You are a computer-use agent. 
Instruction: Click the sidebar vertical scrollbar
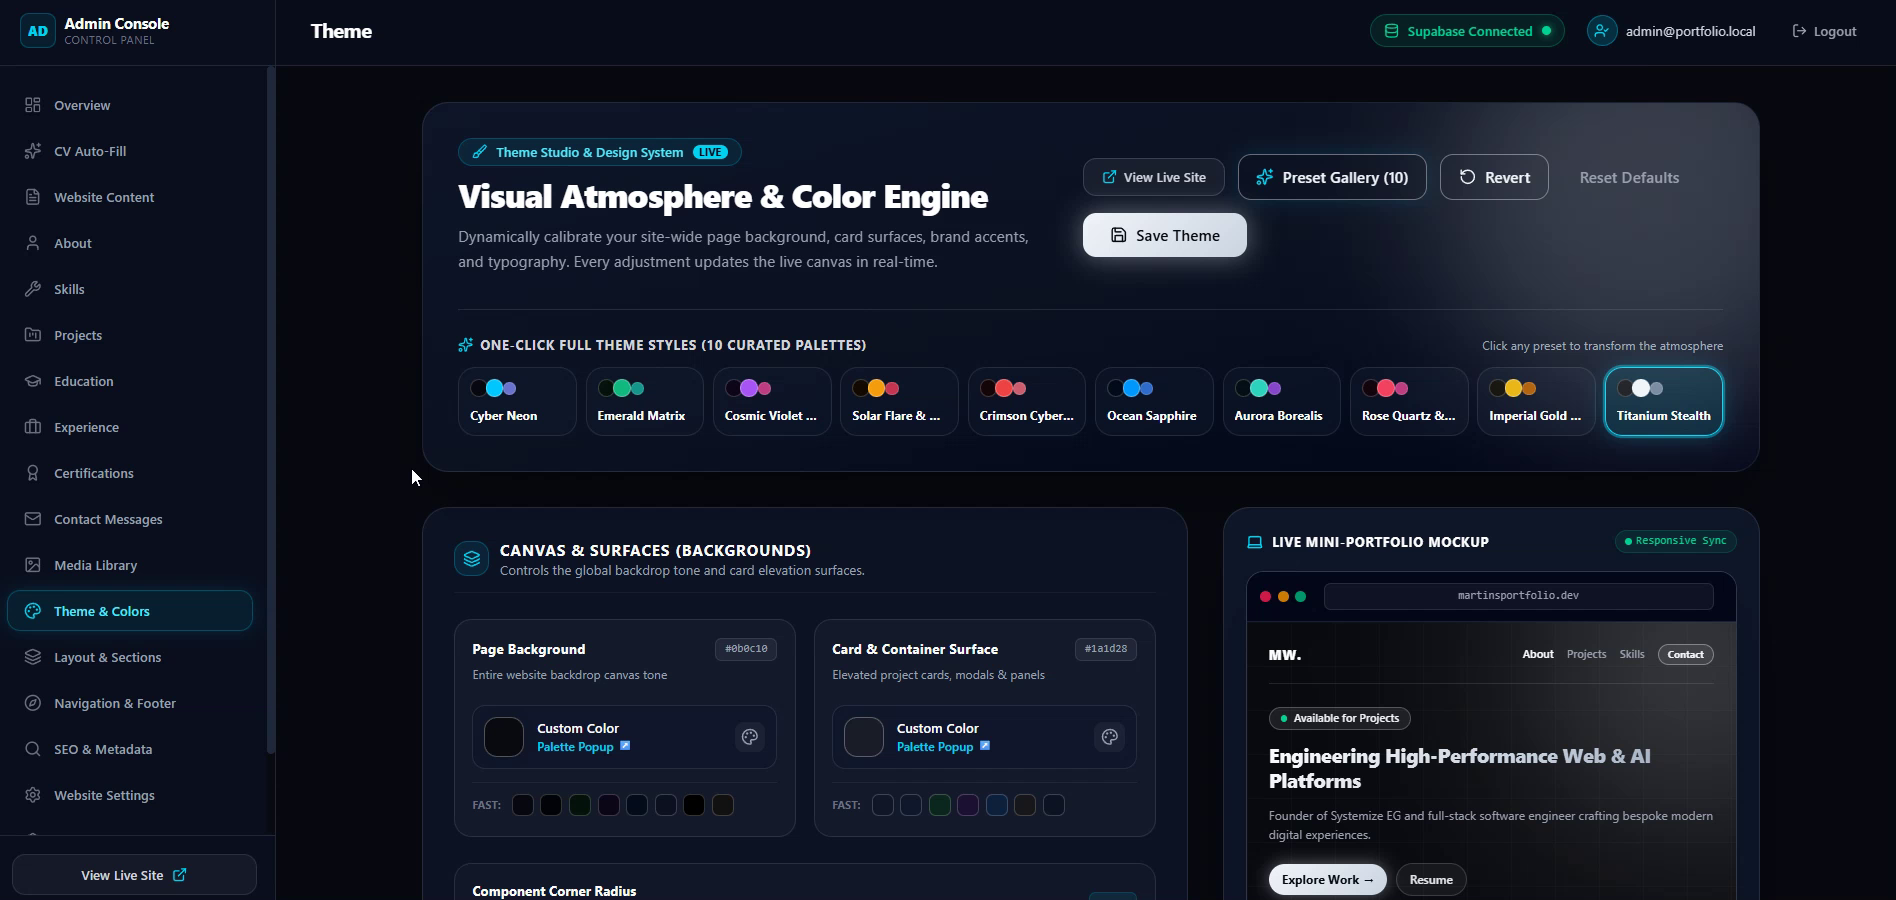tap(270, 410)
